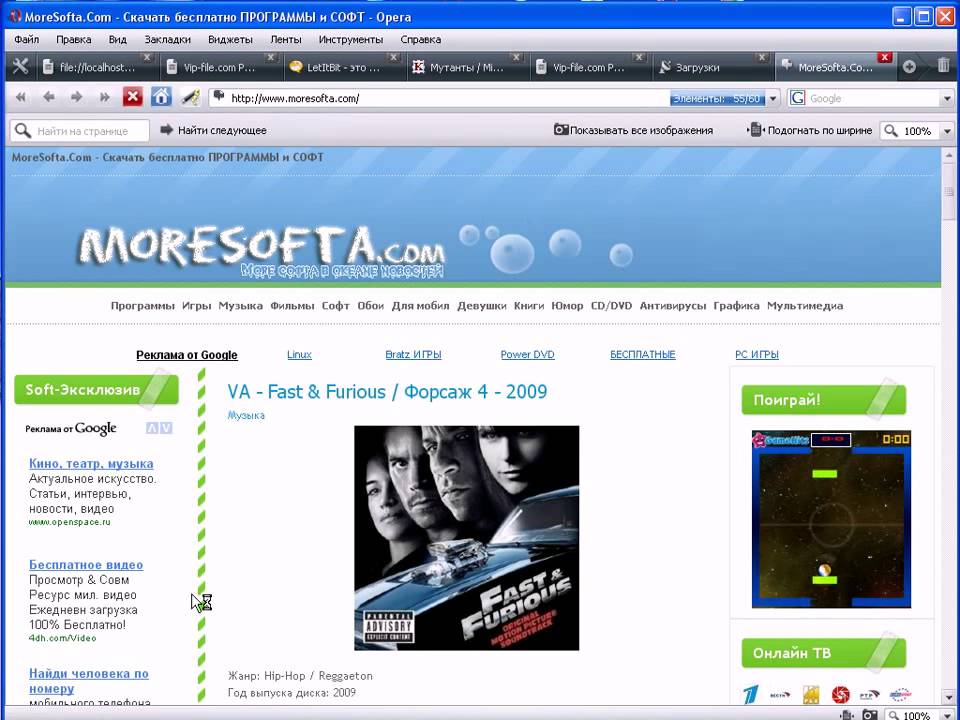The image size is (960, 720).
Task: Open the Ленты menu
Action: coord(286,39)
